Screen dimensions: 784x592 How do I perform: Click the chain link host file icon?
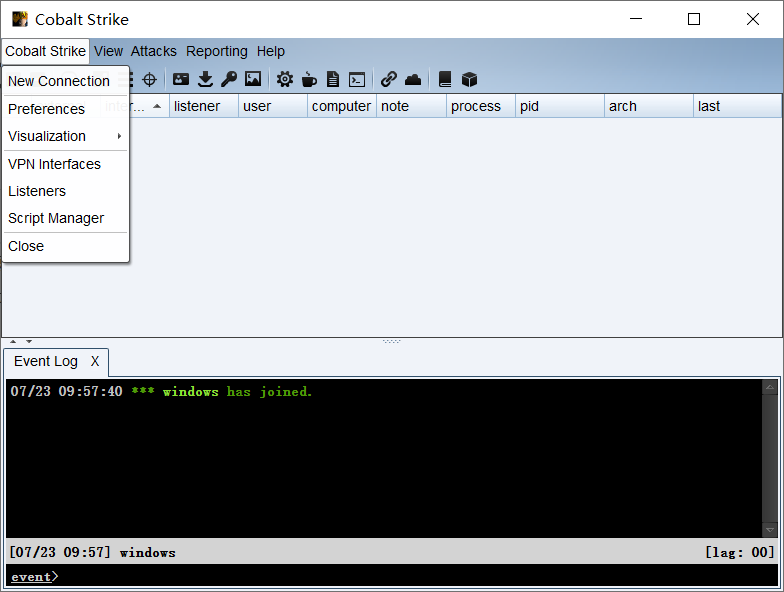coord(388,79)
